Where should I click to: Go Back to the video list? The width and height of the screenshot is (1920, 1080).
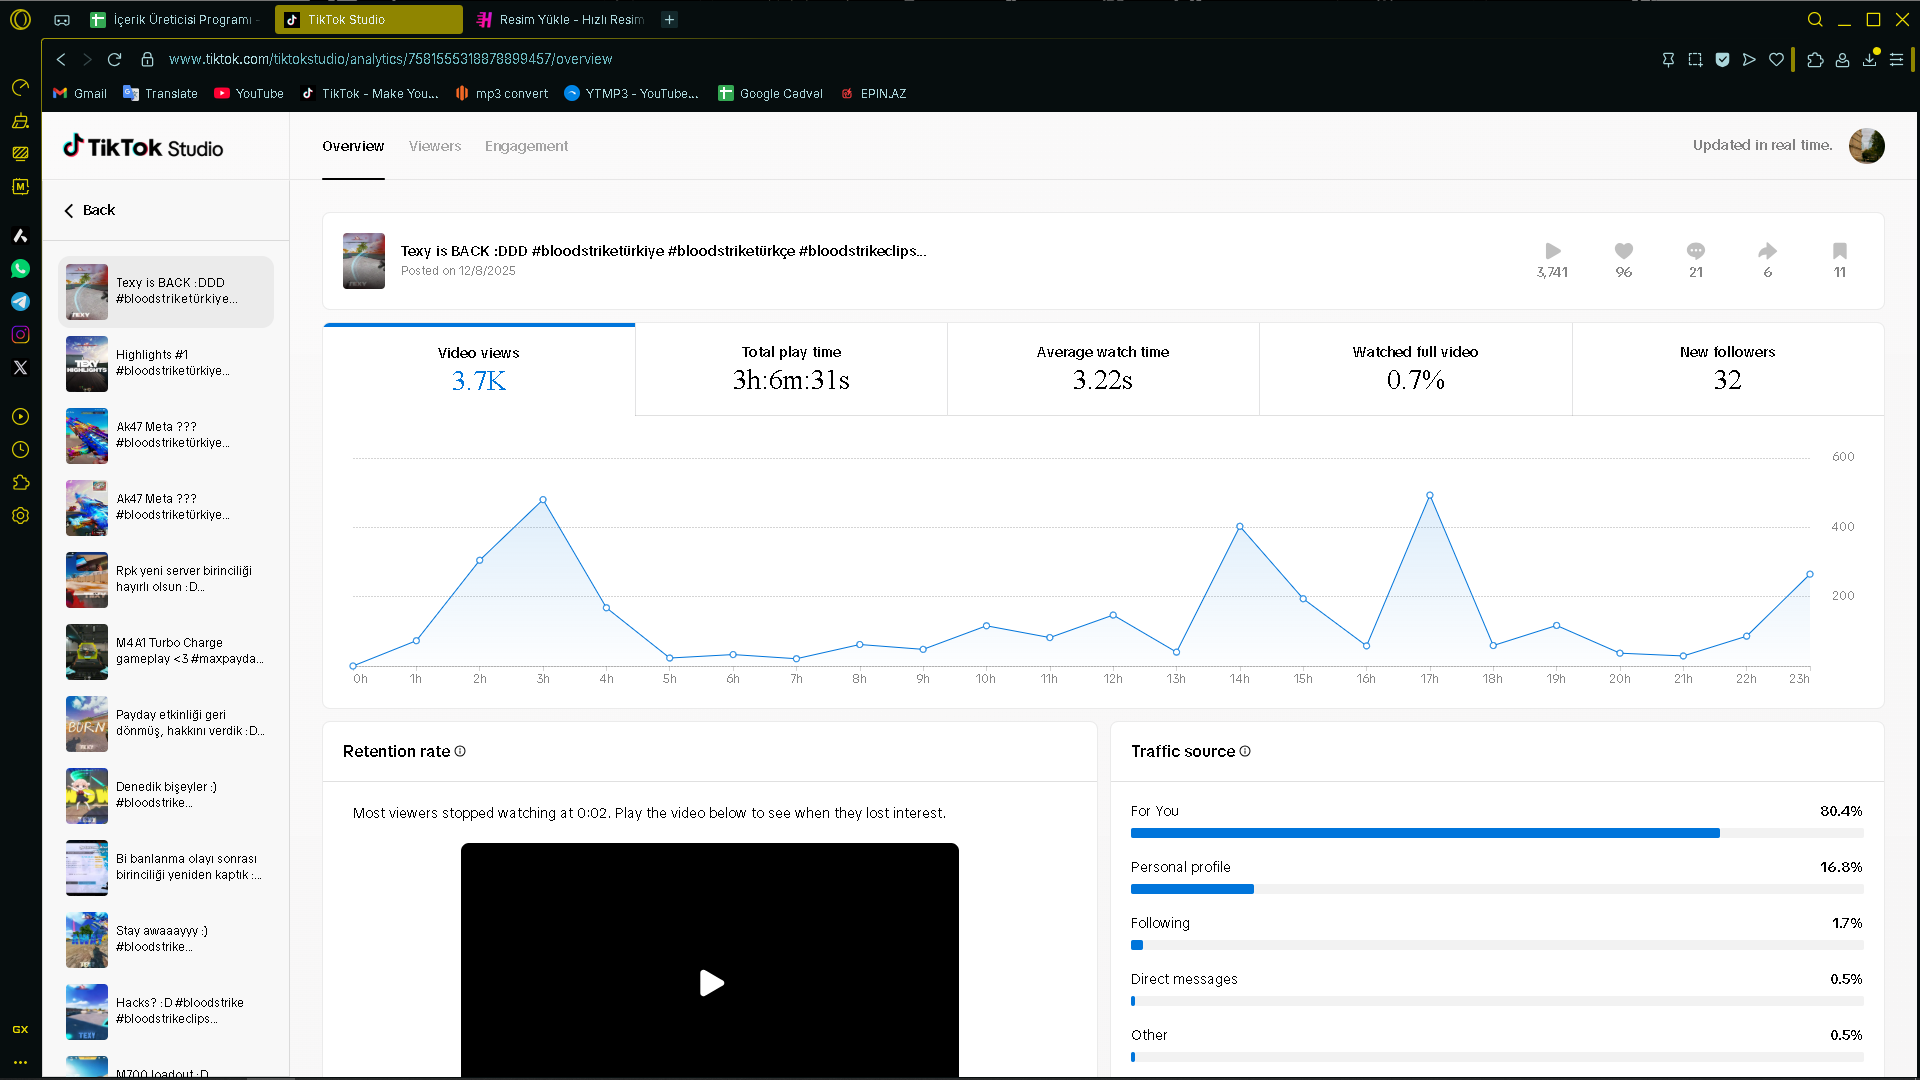(90, 210)
